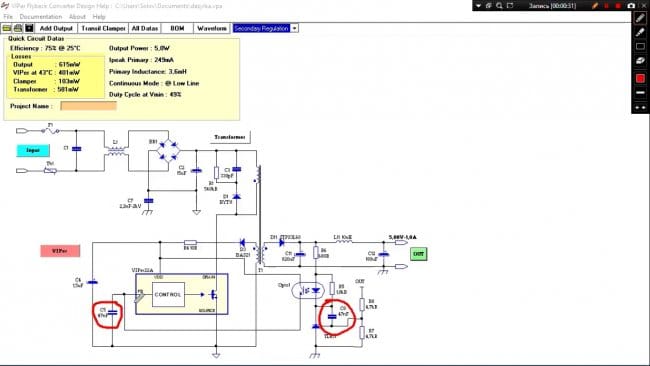The width and height of the screenshot is (650, 366).
Task: Click the Transformer label button in schematic
Action: click(230, 137)
